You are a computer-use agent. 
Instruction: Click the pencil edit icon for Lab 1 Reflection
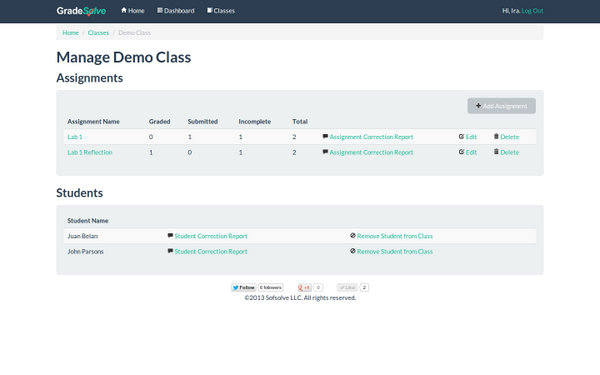tap(461, 152)
